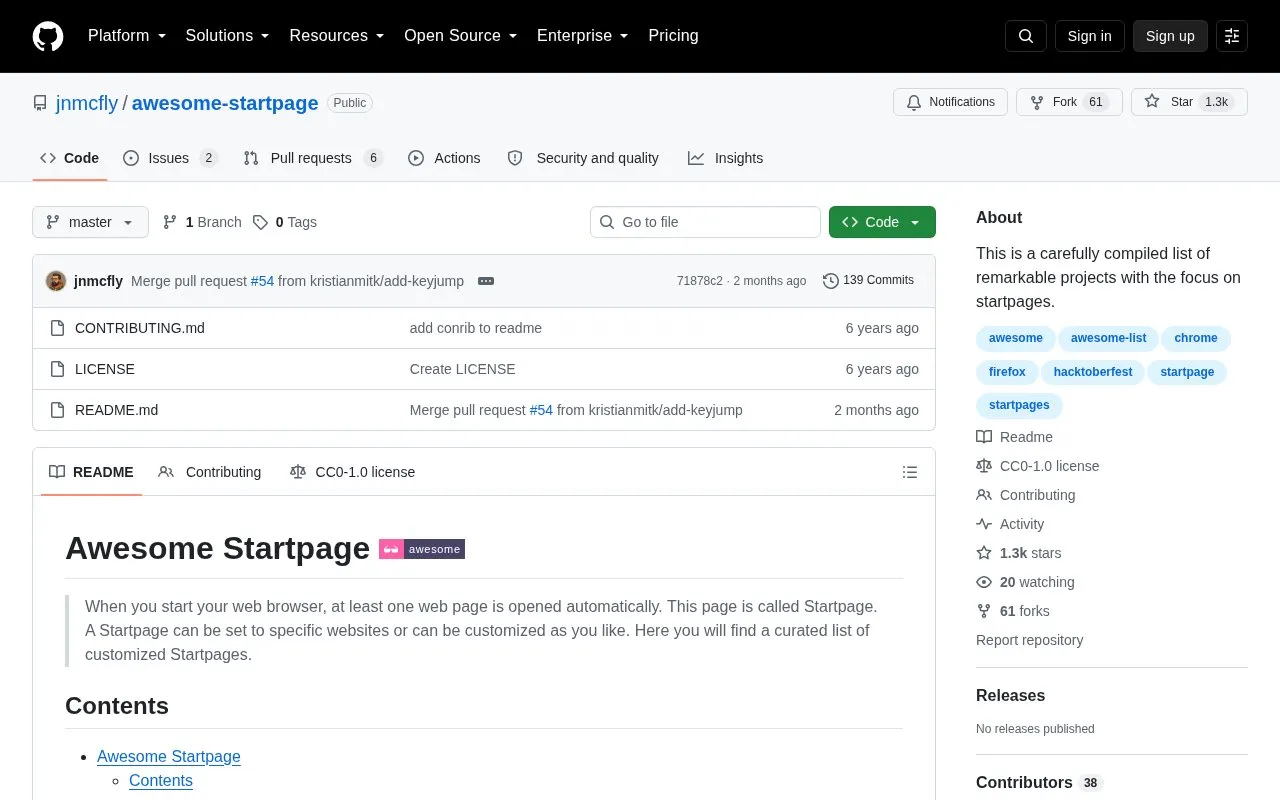Click the awesome badge next to the title
Viewport: 1280px width, 800px height.
pyautogui.click(x=422, y=549)
